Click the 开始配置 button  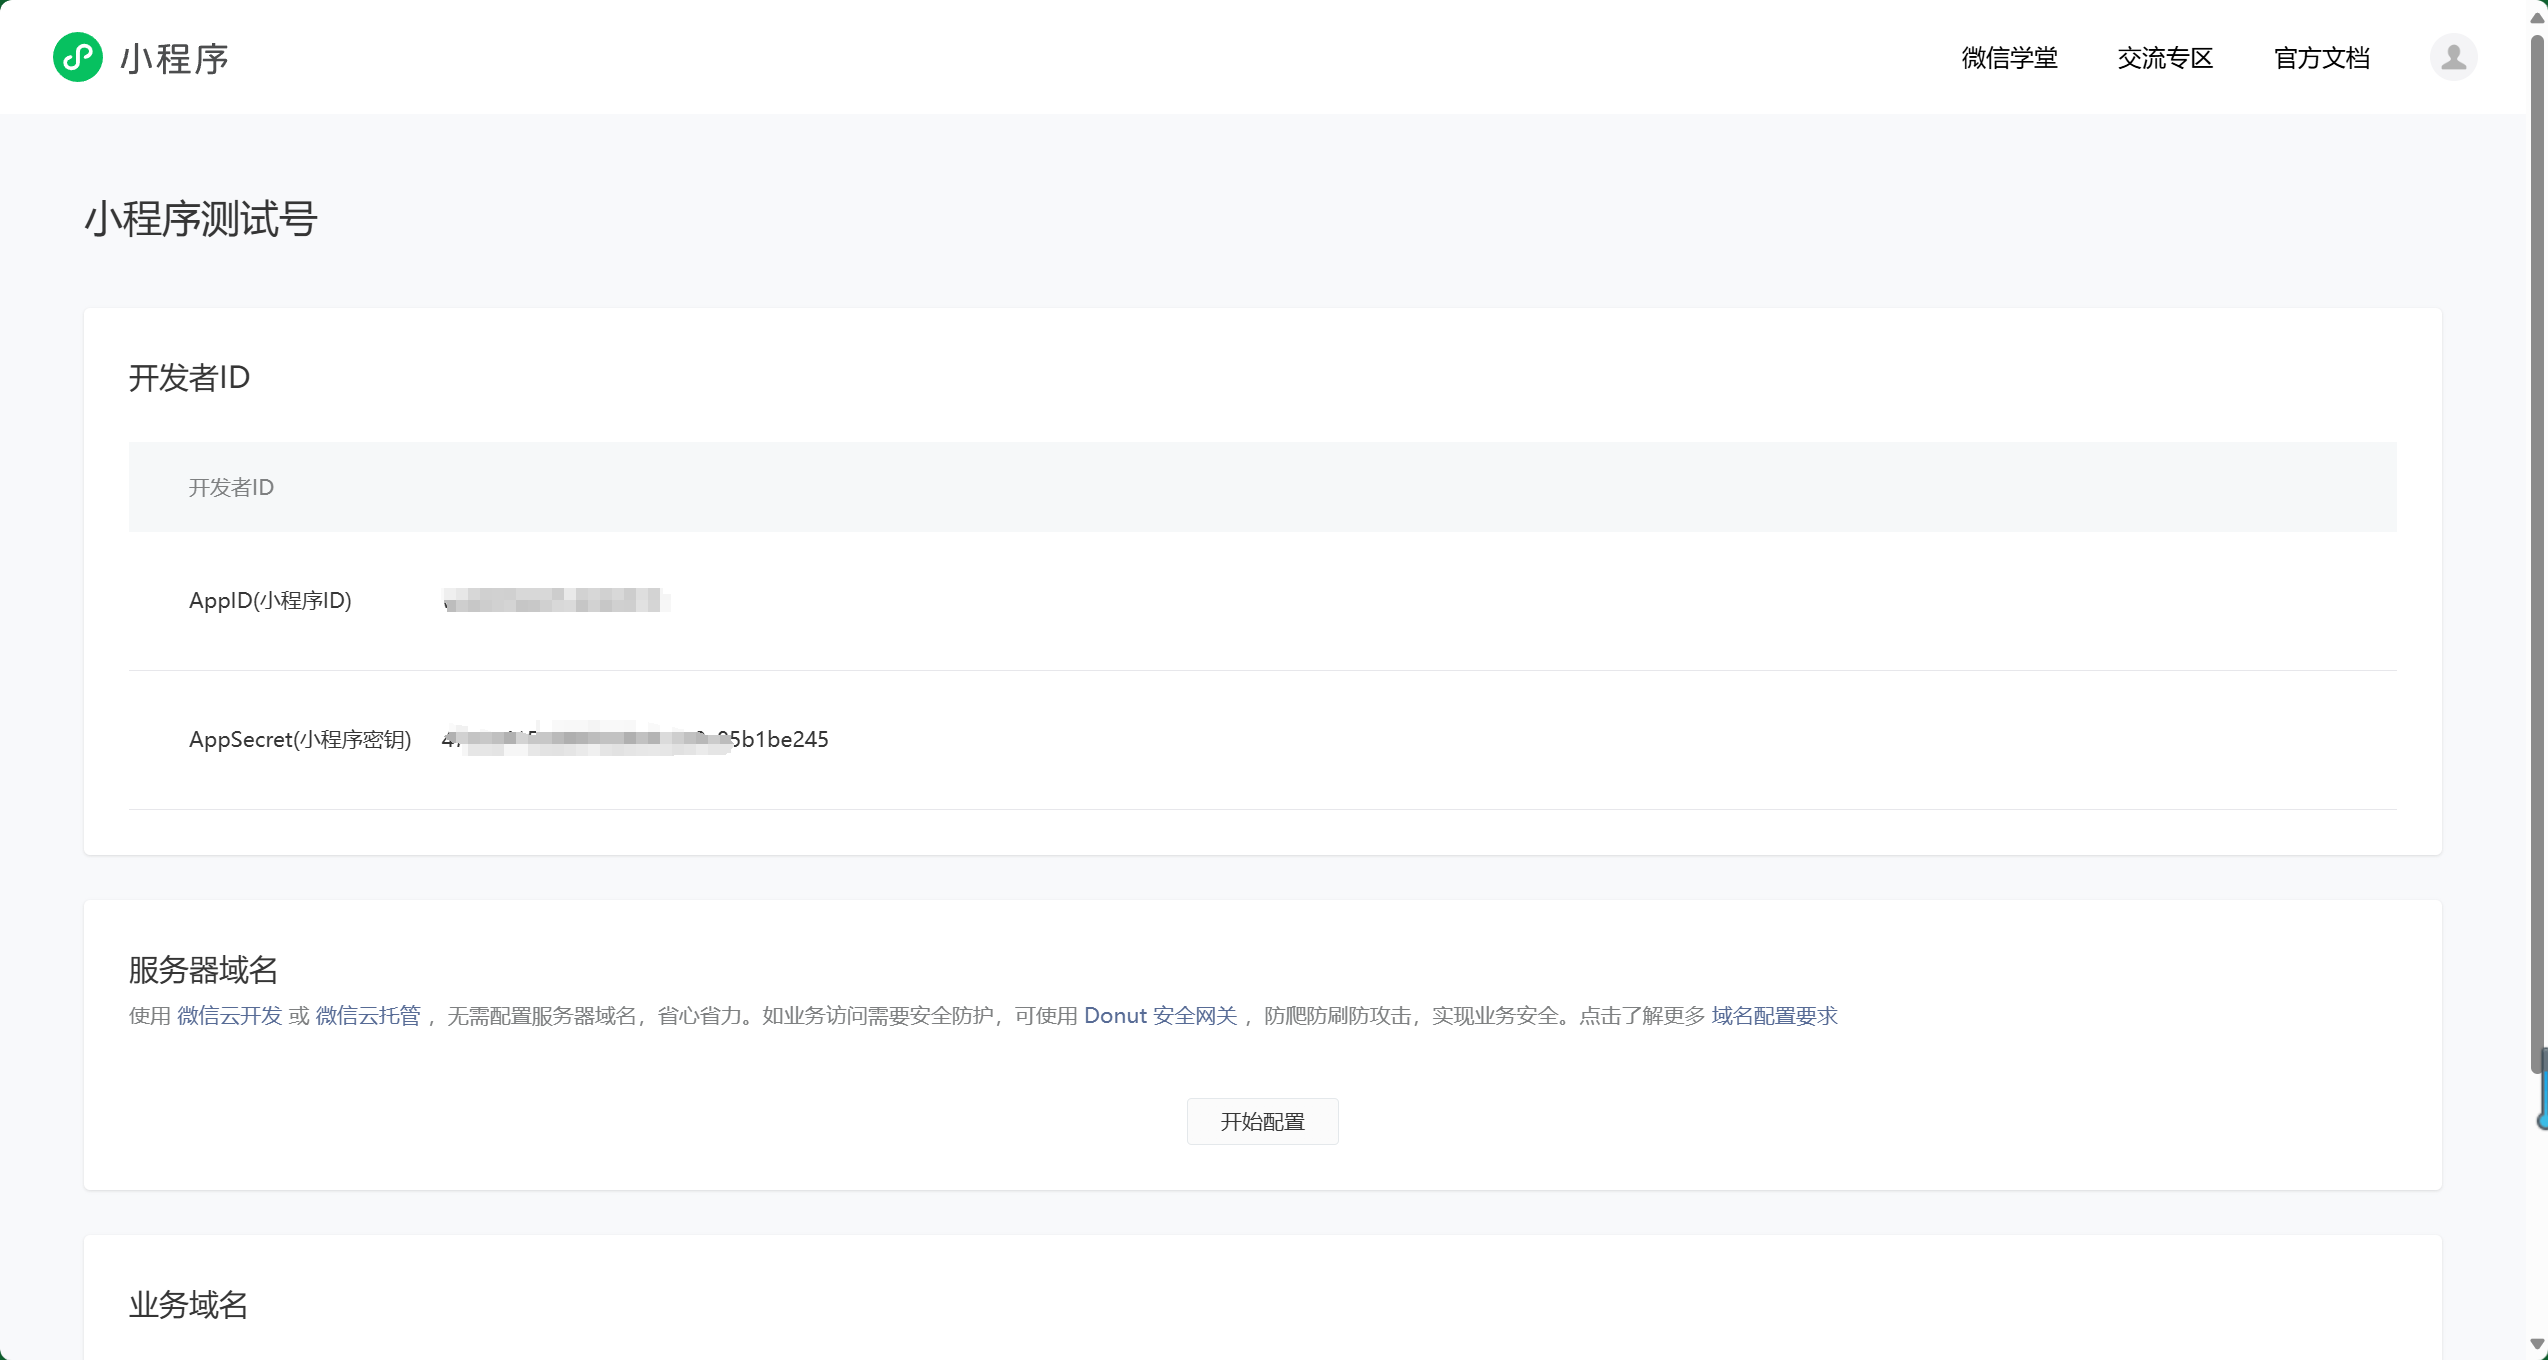[1262, 1121]
